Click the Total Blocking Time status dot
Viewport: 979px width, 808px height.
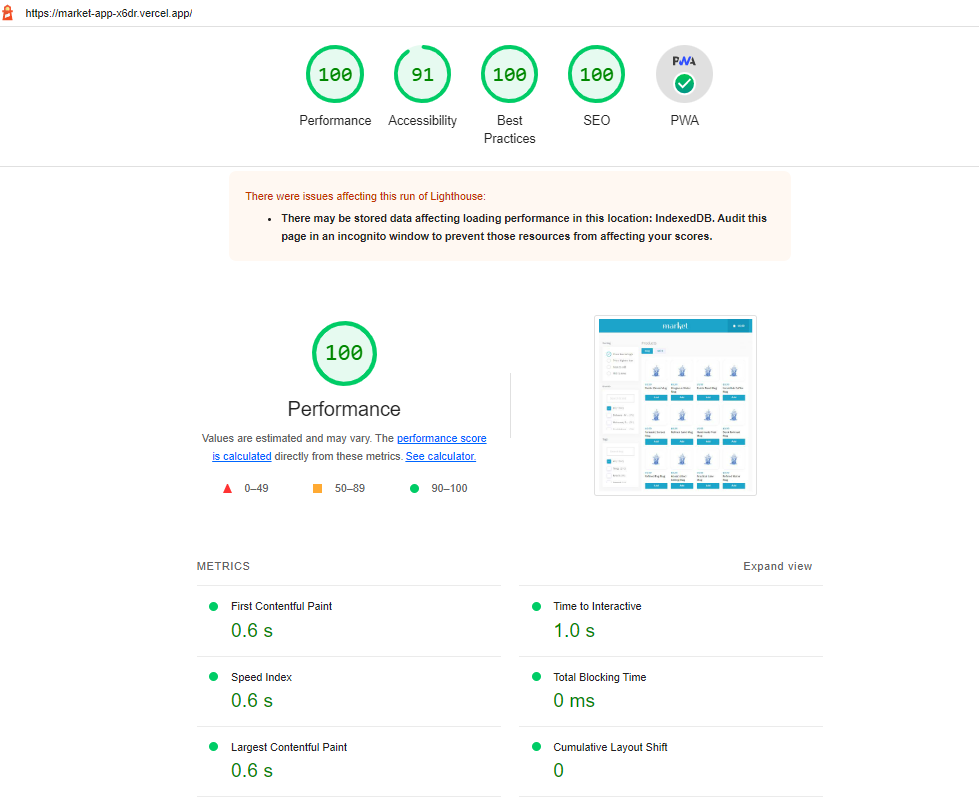(536, 677)
